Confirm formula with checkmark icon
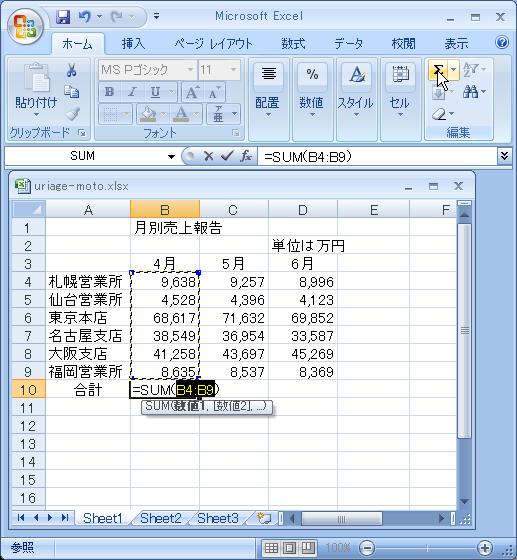Viewport: 517px width, 560px height. pyautogui.click(x=227, y=156)
